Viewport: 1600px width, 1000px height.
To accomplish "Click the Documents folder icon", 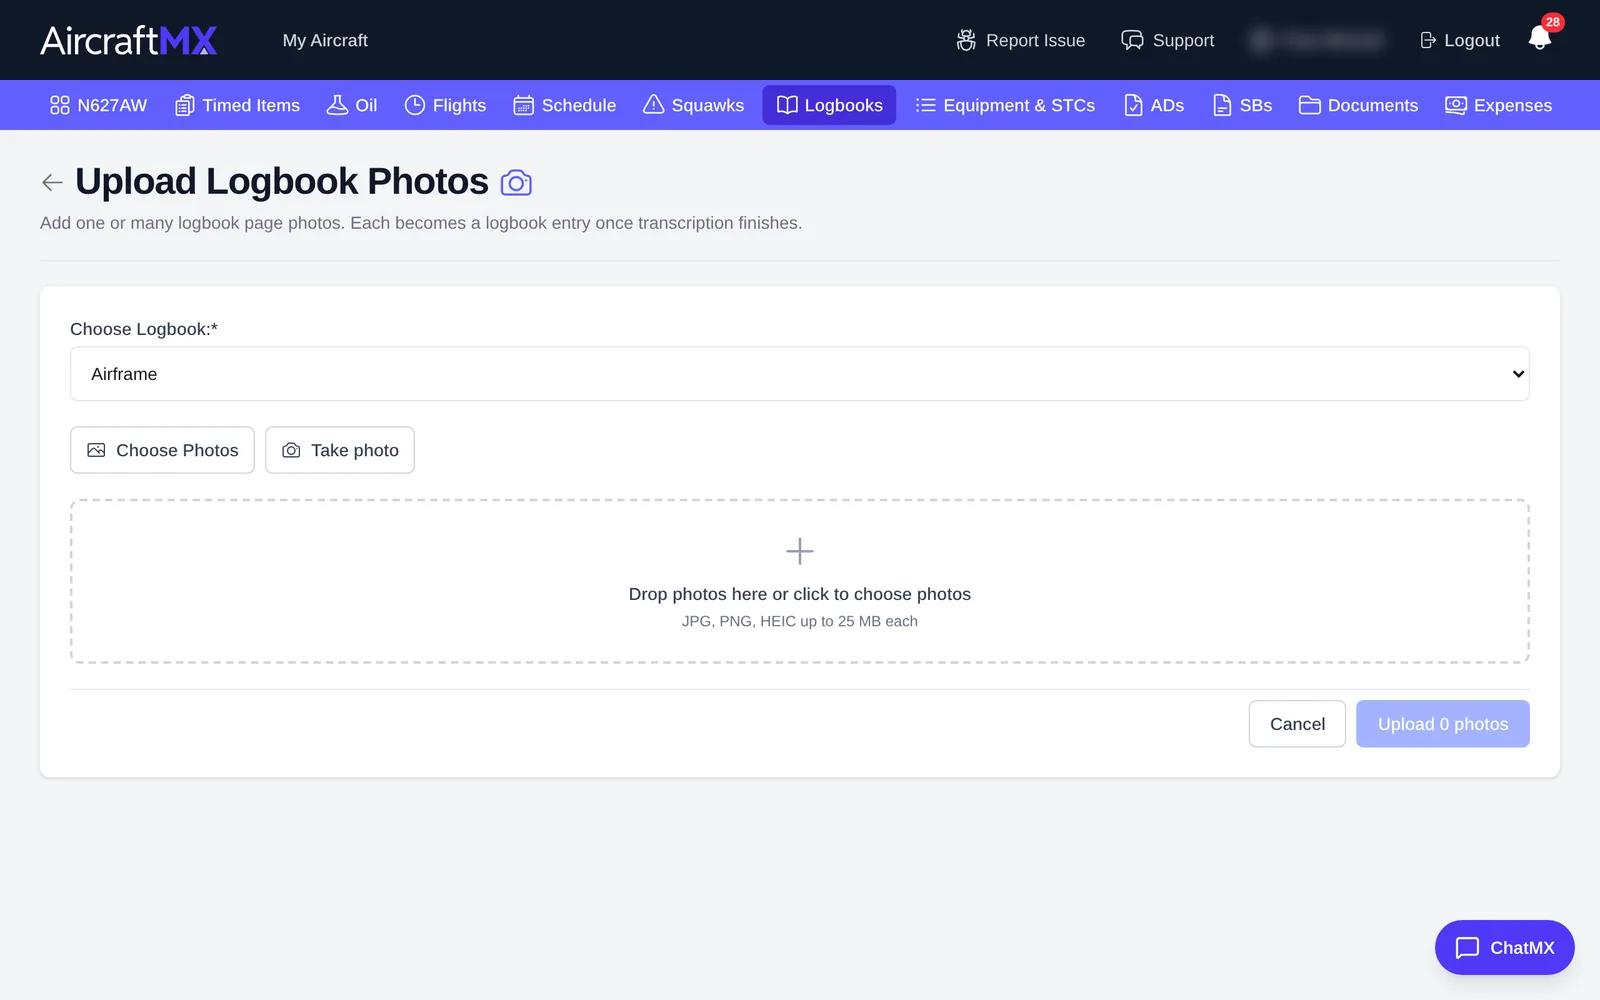I will (x=1310, y=105).
